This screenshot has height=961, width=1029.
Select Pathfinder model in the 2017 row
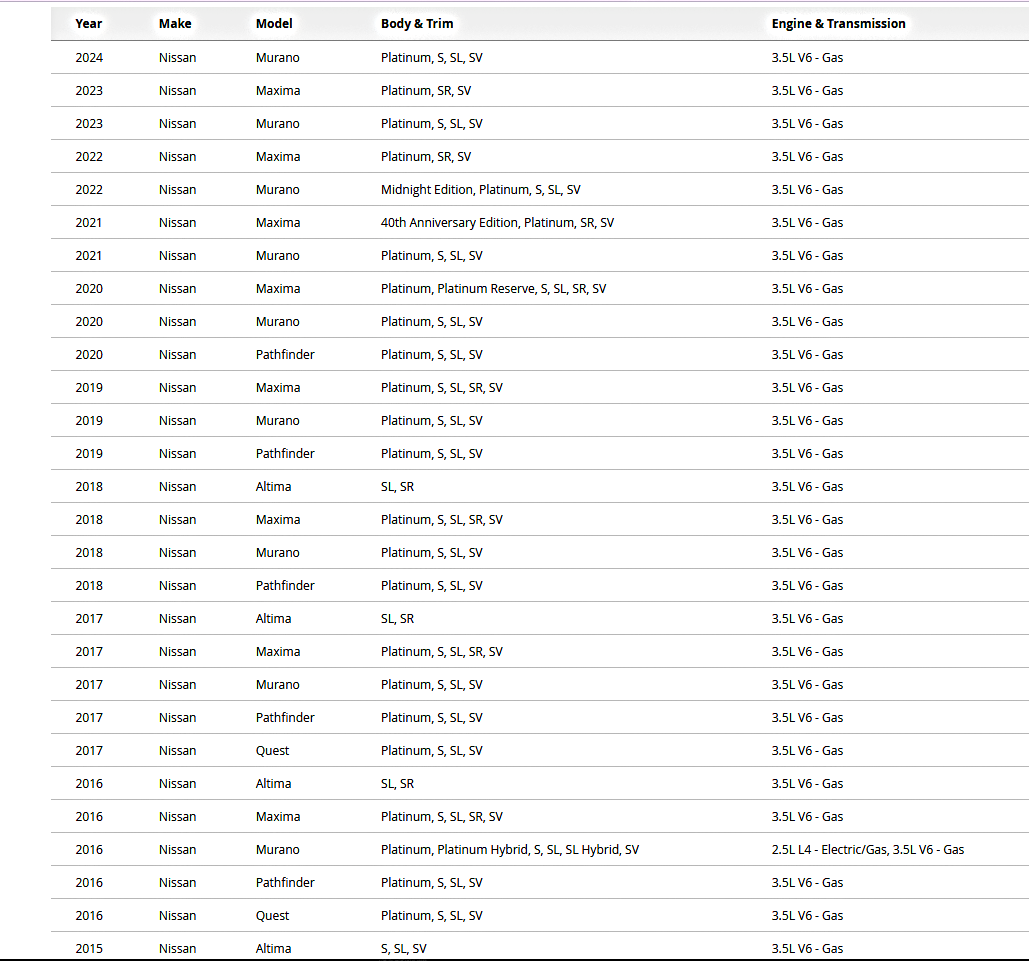coord(285,717)
